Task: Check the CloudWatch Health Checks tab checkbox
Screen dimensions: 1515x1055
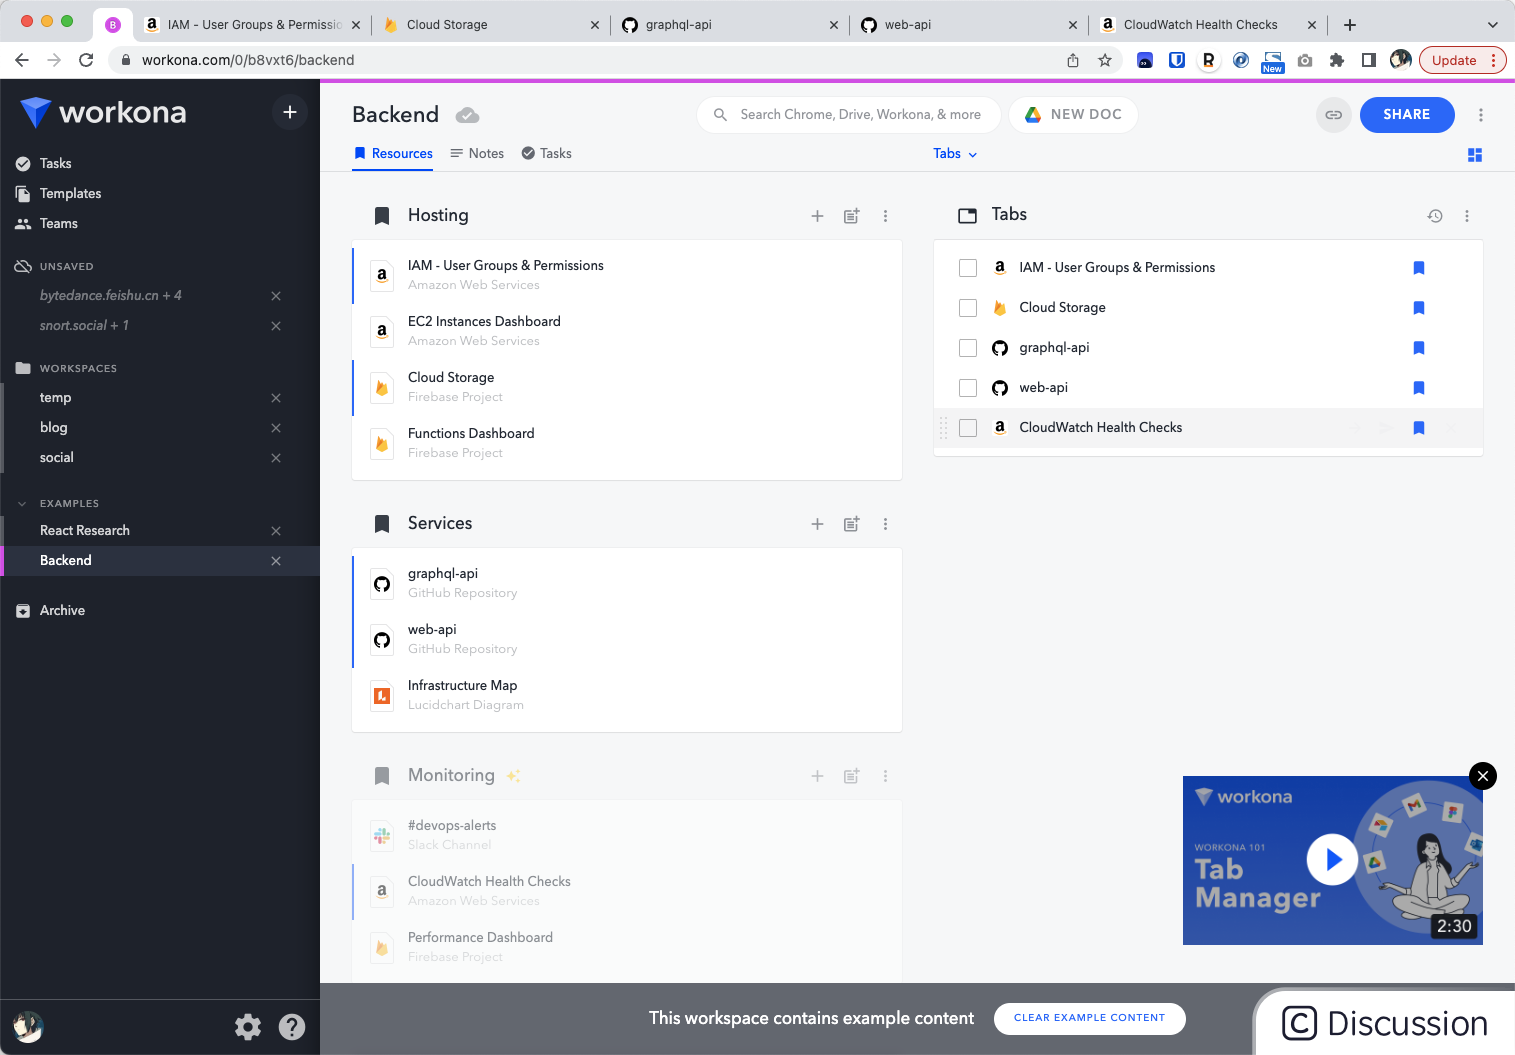Action: click(x=968, y=428)
